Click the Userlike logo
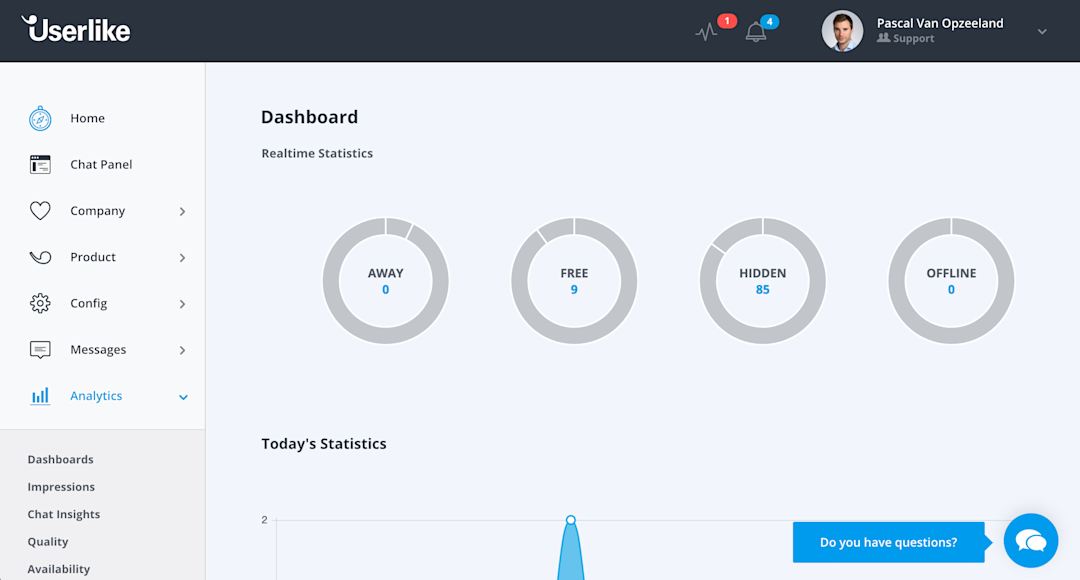 (76, 30)
